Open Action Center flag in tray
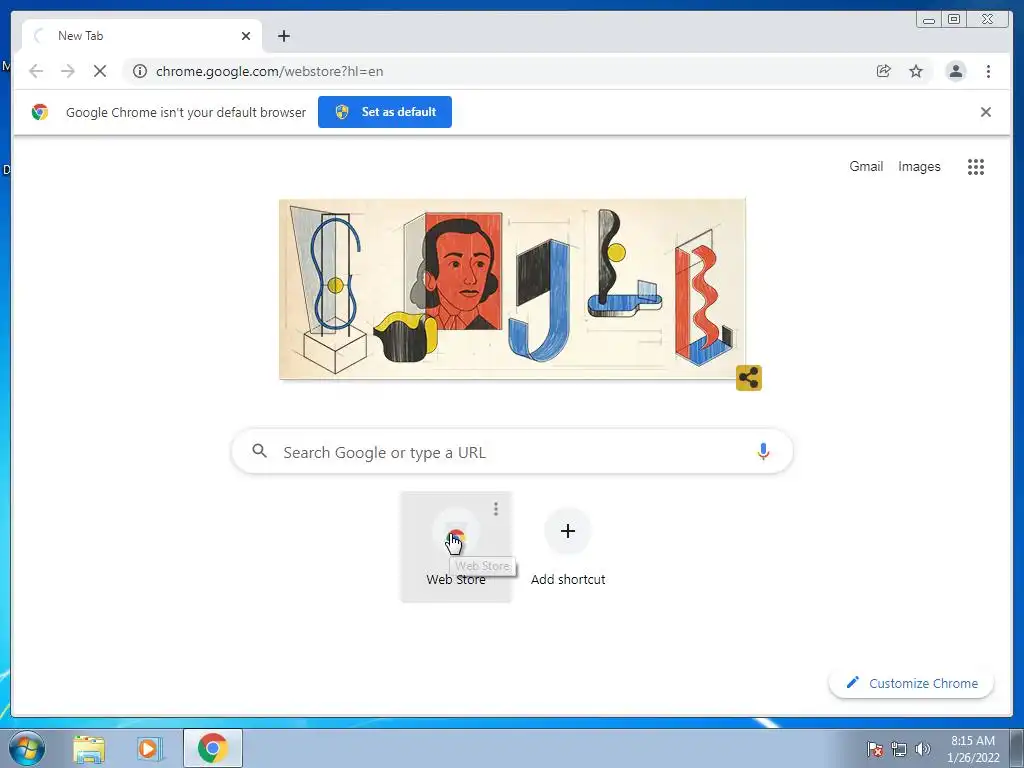 tap(874, 749)
